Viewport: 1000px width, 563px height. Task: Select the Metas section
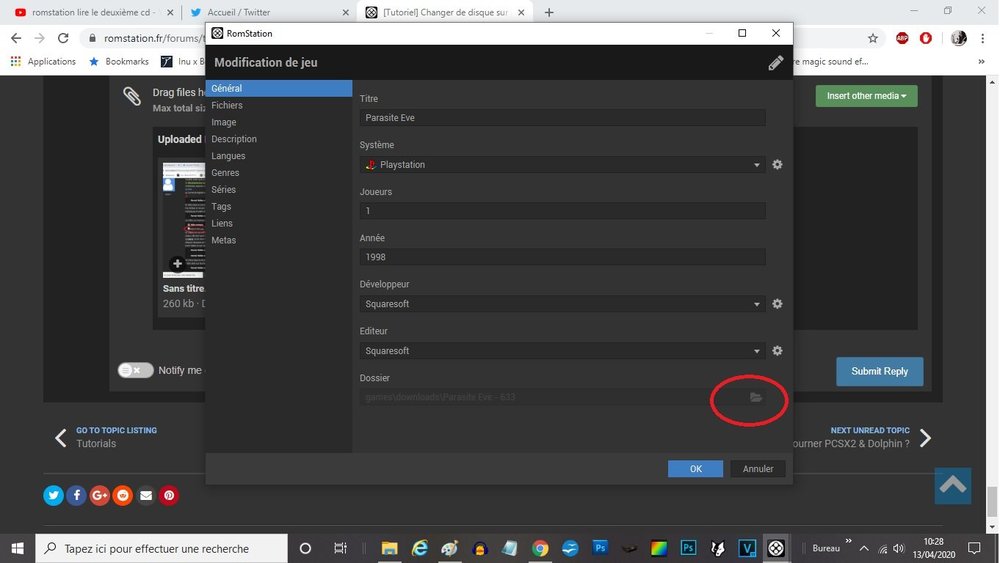279,240
